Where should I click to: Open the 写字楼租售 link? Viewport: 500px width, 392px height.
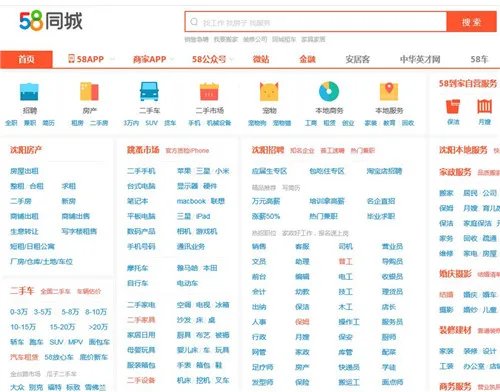pyautogui.click(x=79, y=231)
